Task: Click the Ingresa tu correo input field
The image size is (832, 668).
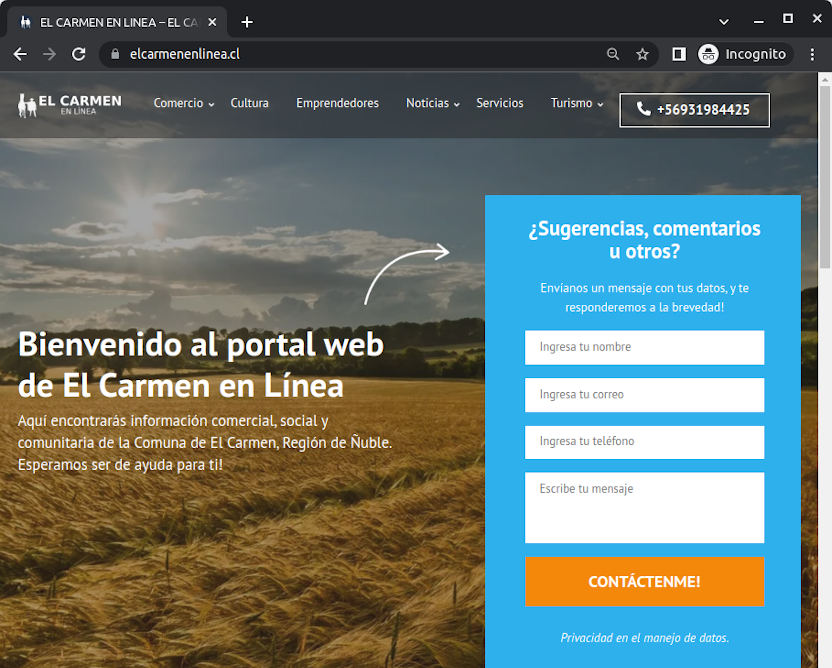Action: (644, 394)
